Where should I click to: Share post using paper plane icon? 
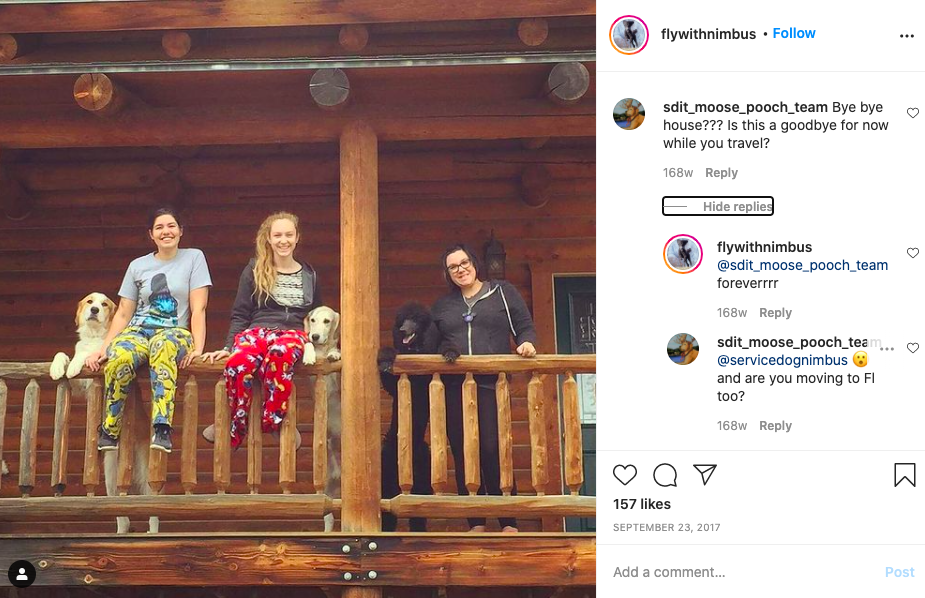point(704,474)
